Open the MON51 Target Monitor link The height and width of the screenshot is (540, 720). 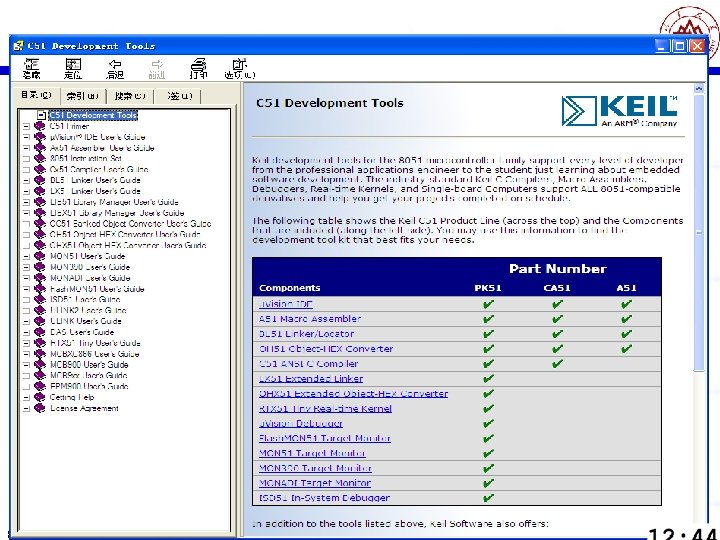(312, 453)
